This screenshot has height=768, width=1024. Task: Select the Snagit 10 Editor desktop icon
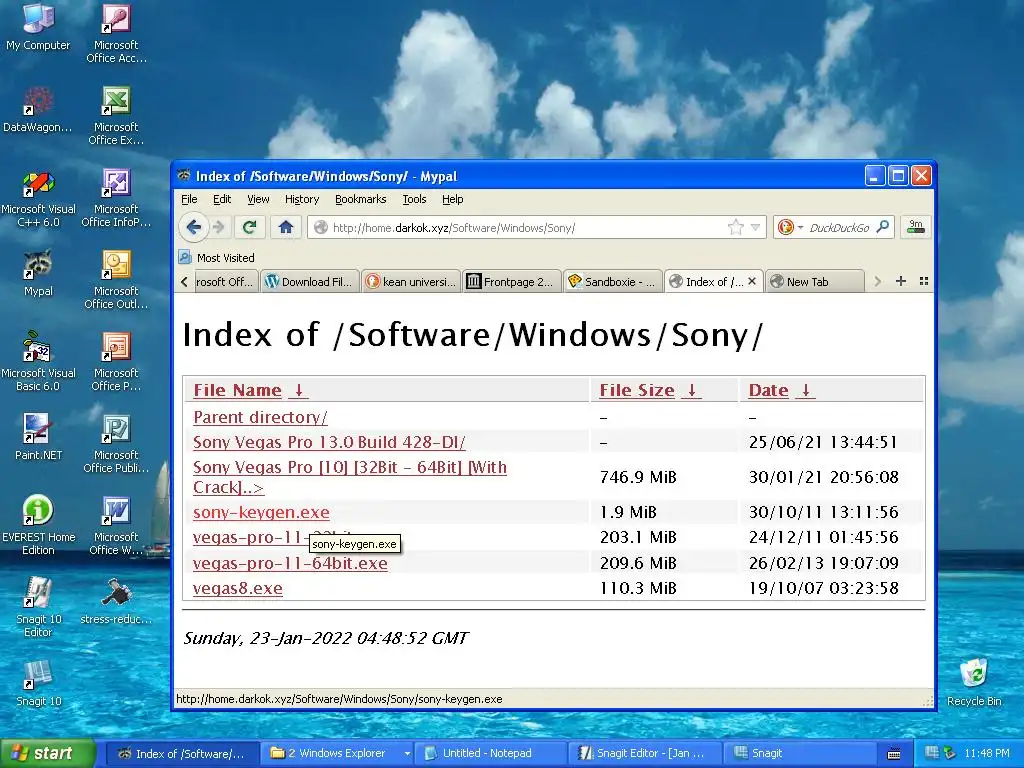coord(38,607)
